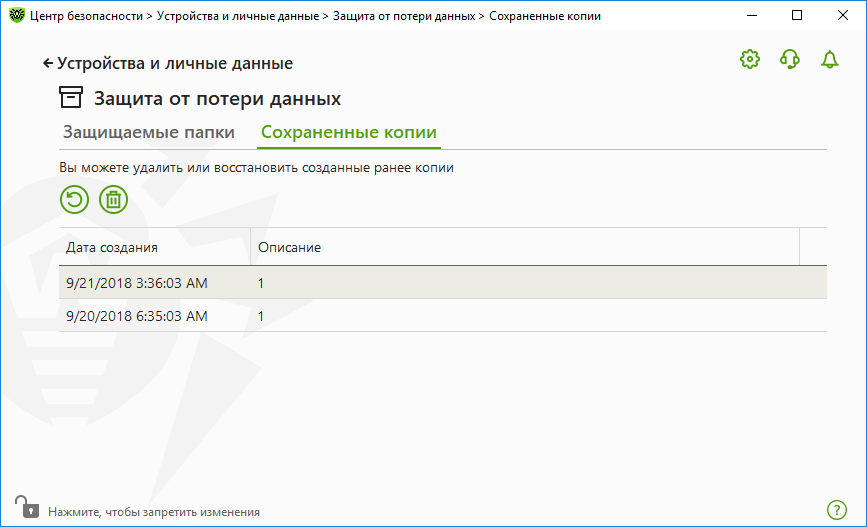Click description '1' in the 9/21/2018 row
Screen dimensions: 867x527
click(x=261, y=283)
